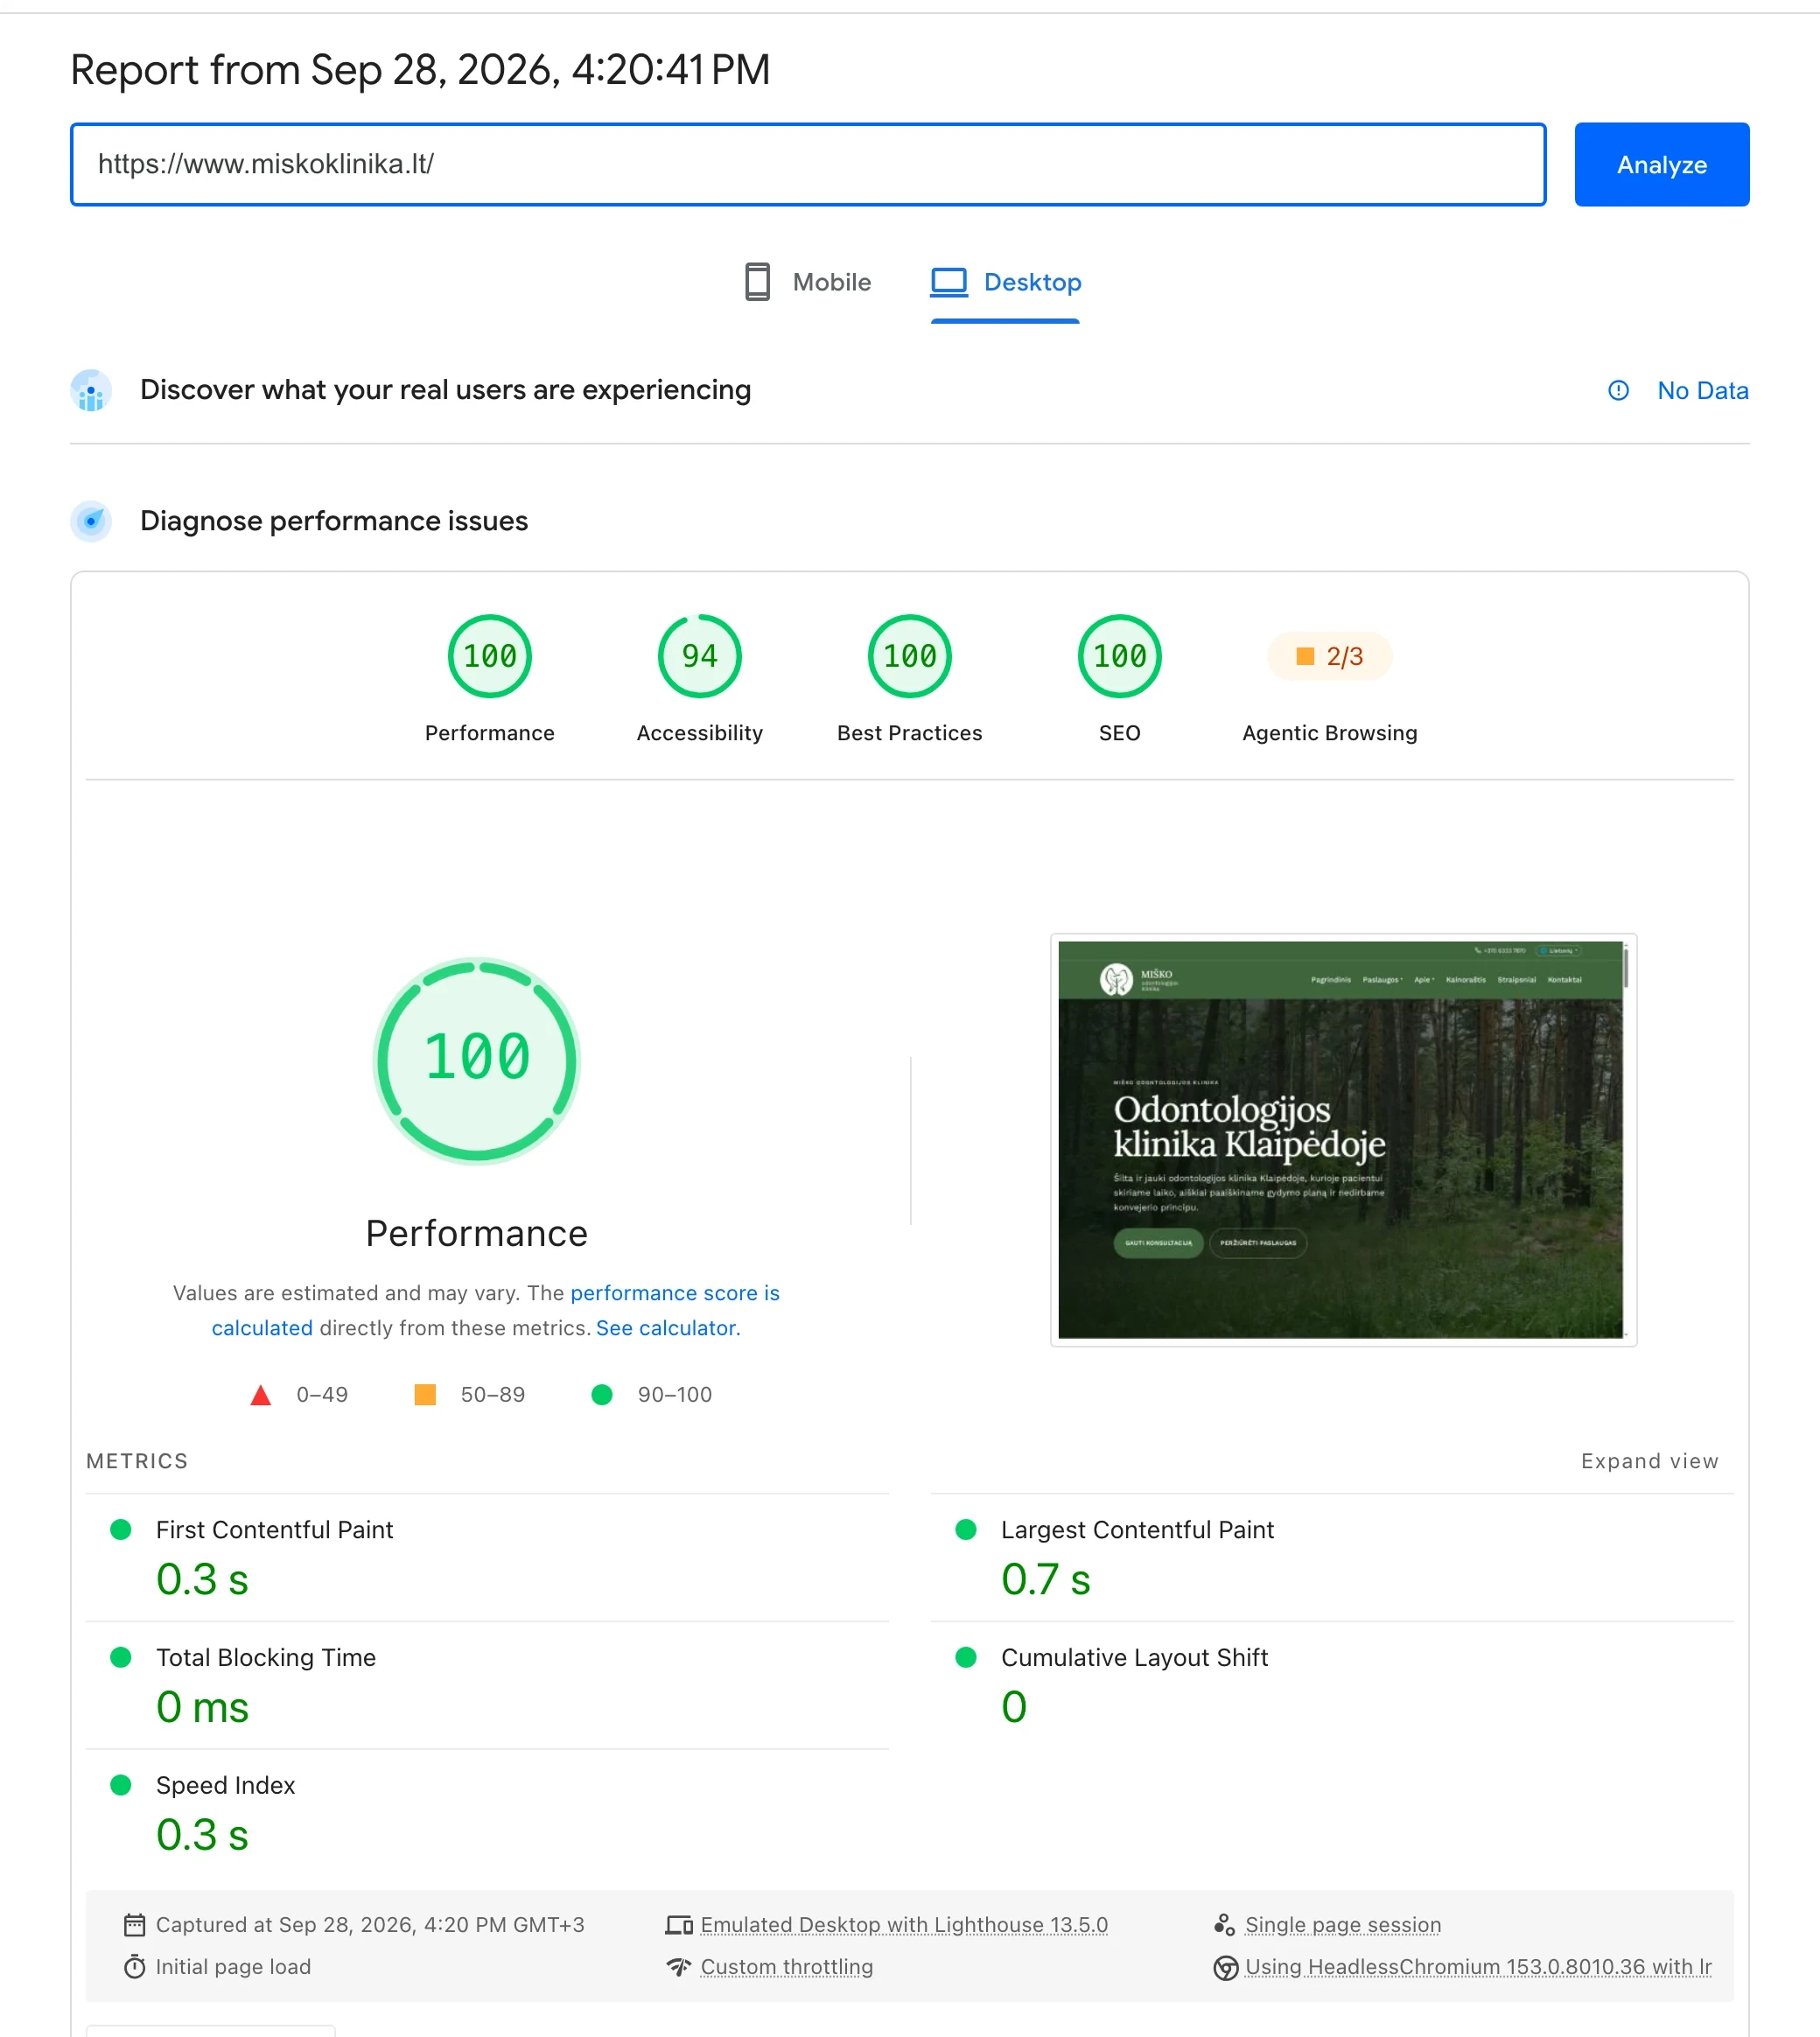Click the SEO 100 score gauge
The width and height of the screenshot is (1820, 2037).
[1119, 656]
